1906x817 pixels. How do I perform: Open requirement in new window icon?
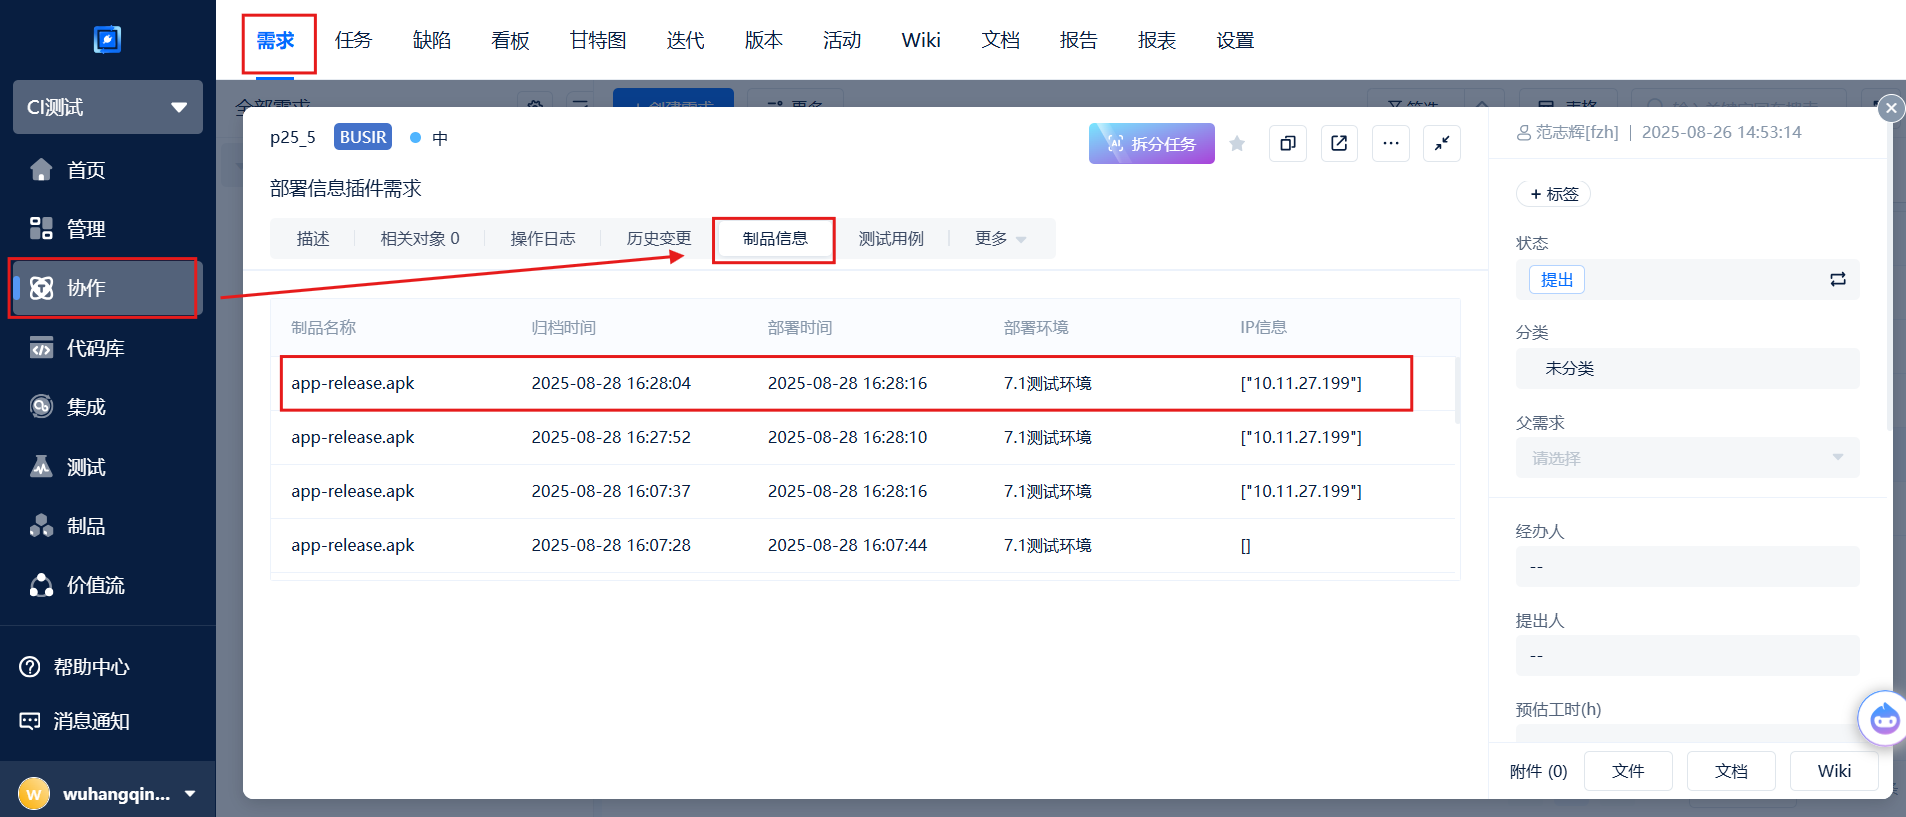[1339, 144]
